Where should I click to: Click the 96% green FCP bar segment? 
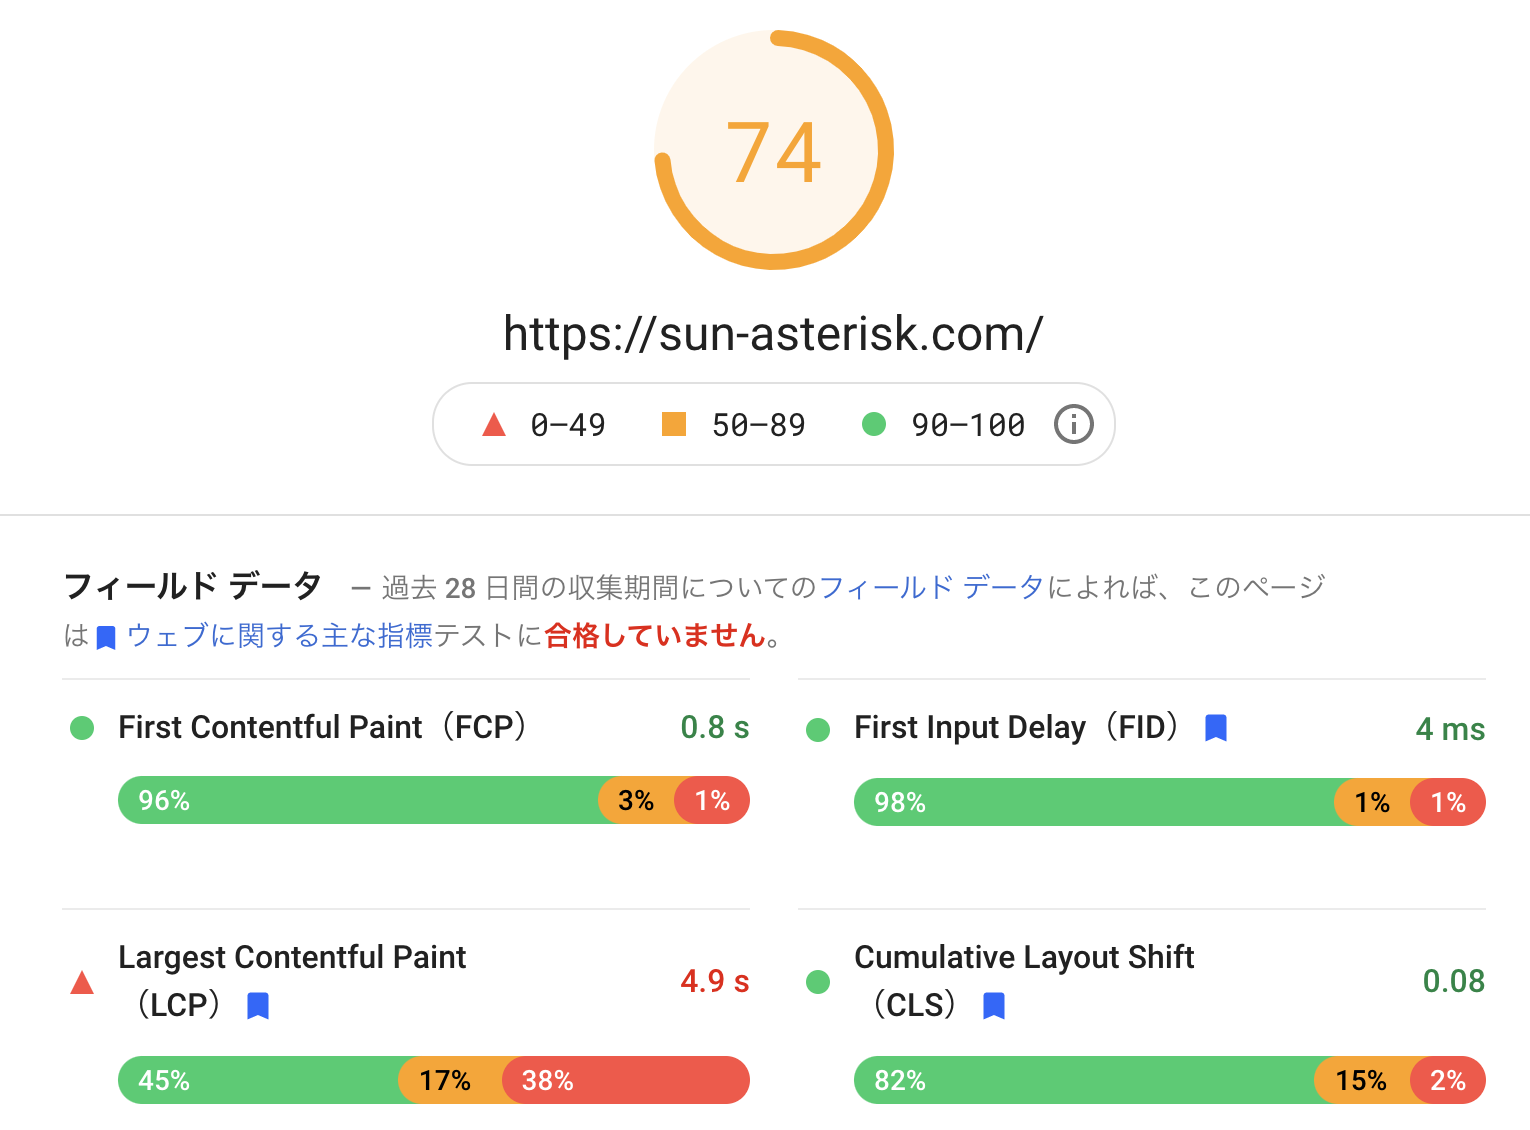pos(360,800)
